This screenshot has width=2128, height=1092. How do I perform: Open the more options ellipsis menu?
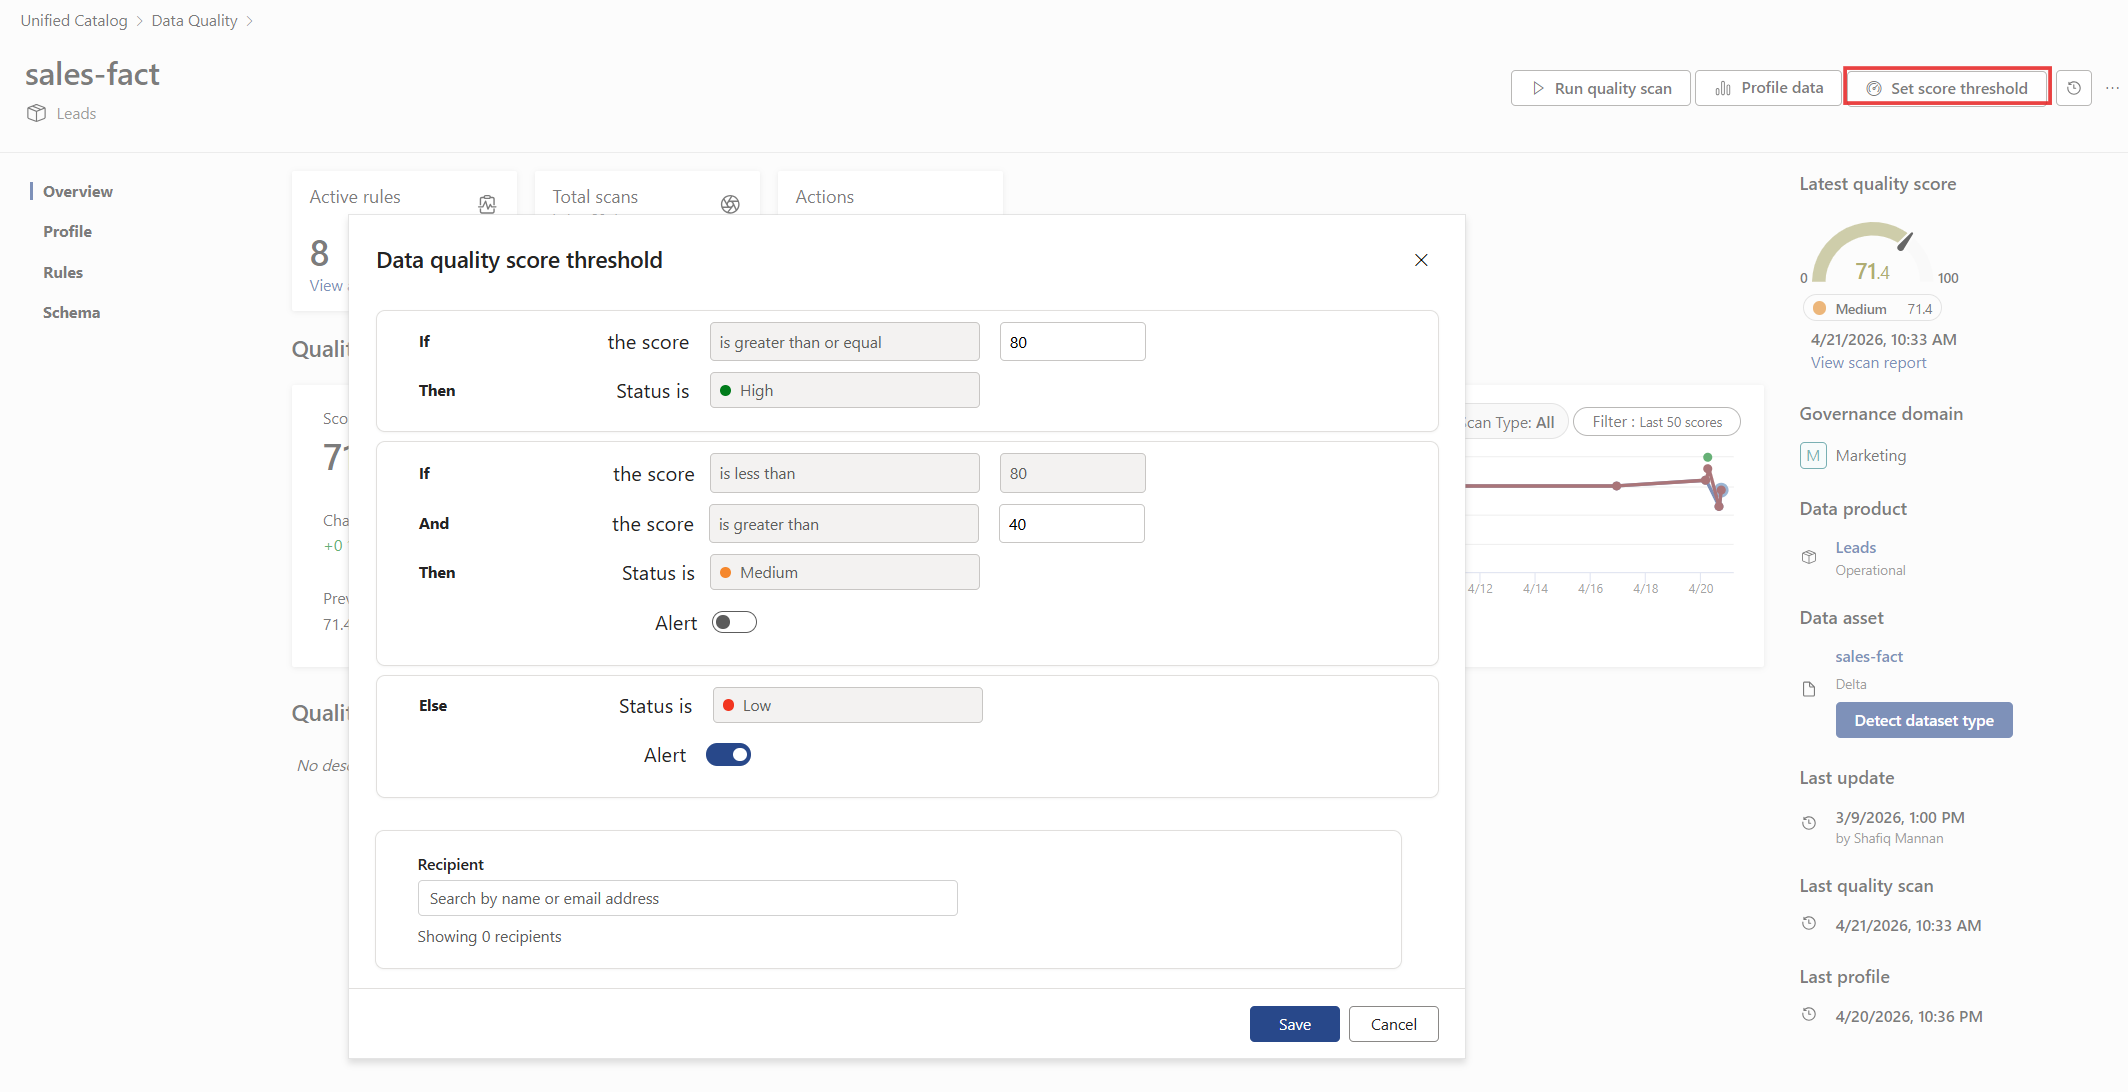tap(2112, 88)
